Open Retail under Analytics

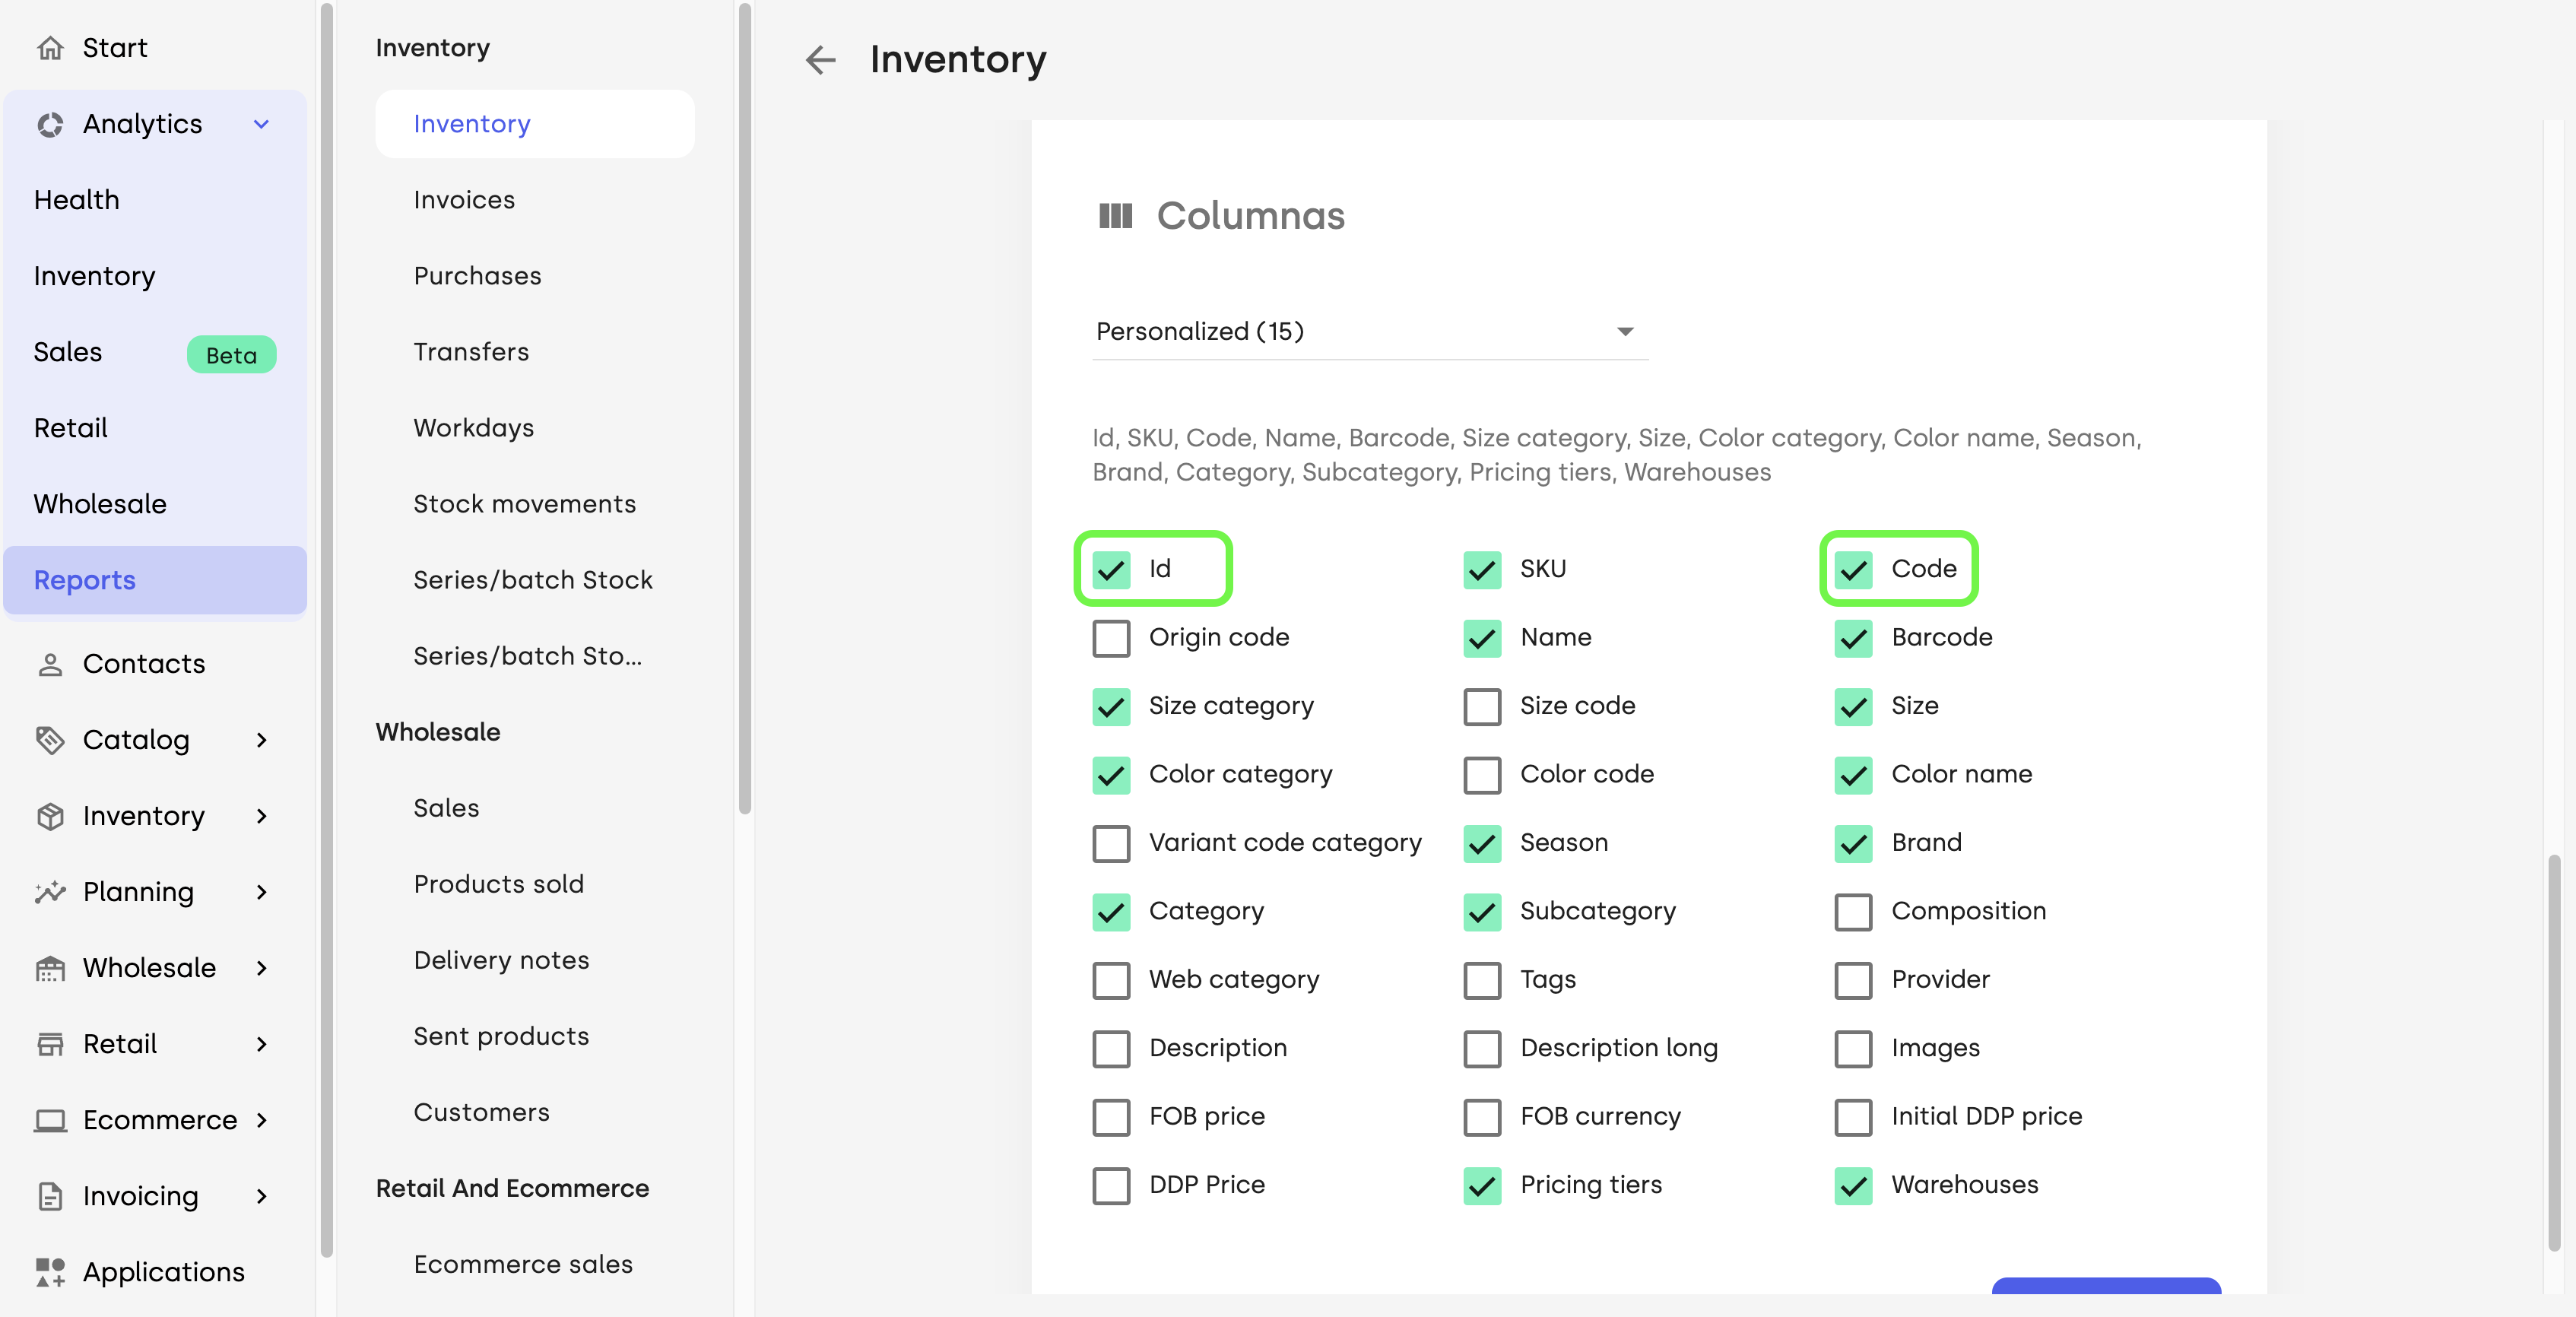point(155,428)
